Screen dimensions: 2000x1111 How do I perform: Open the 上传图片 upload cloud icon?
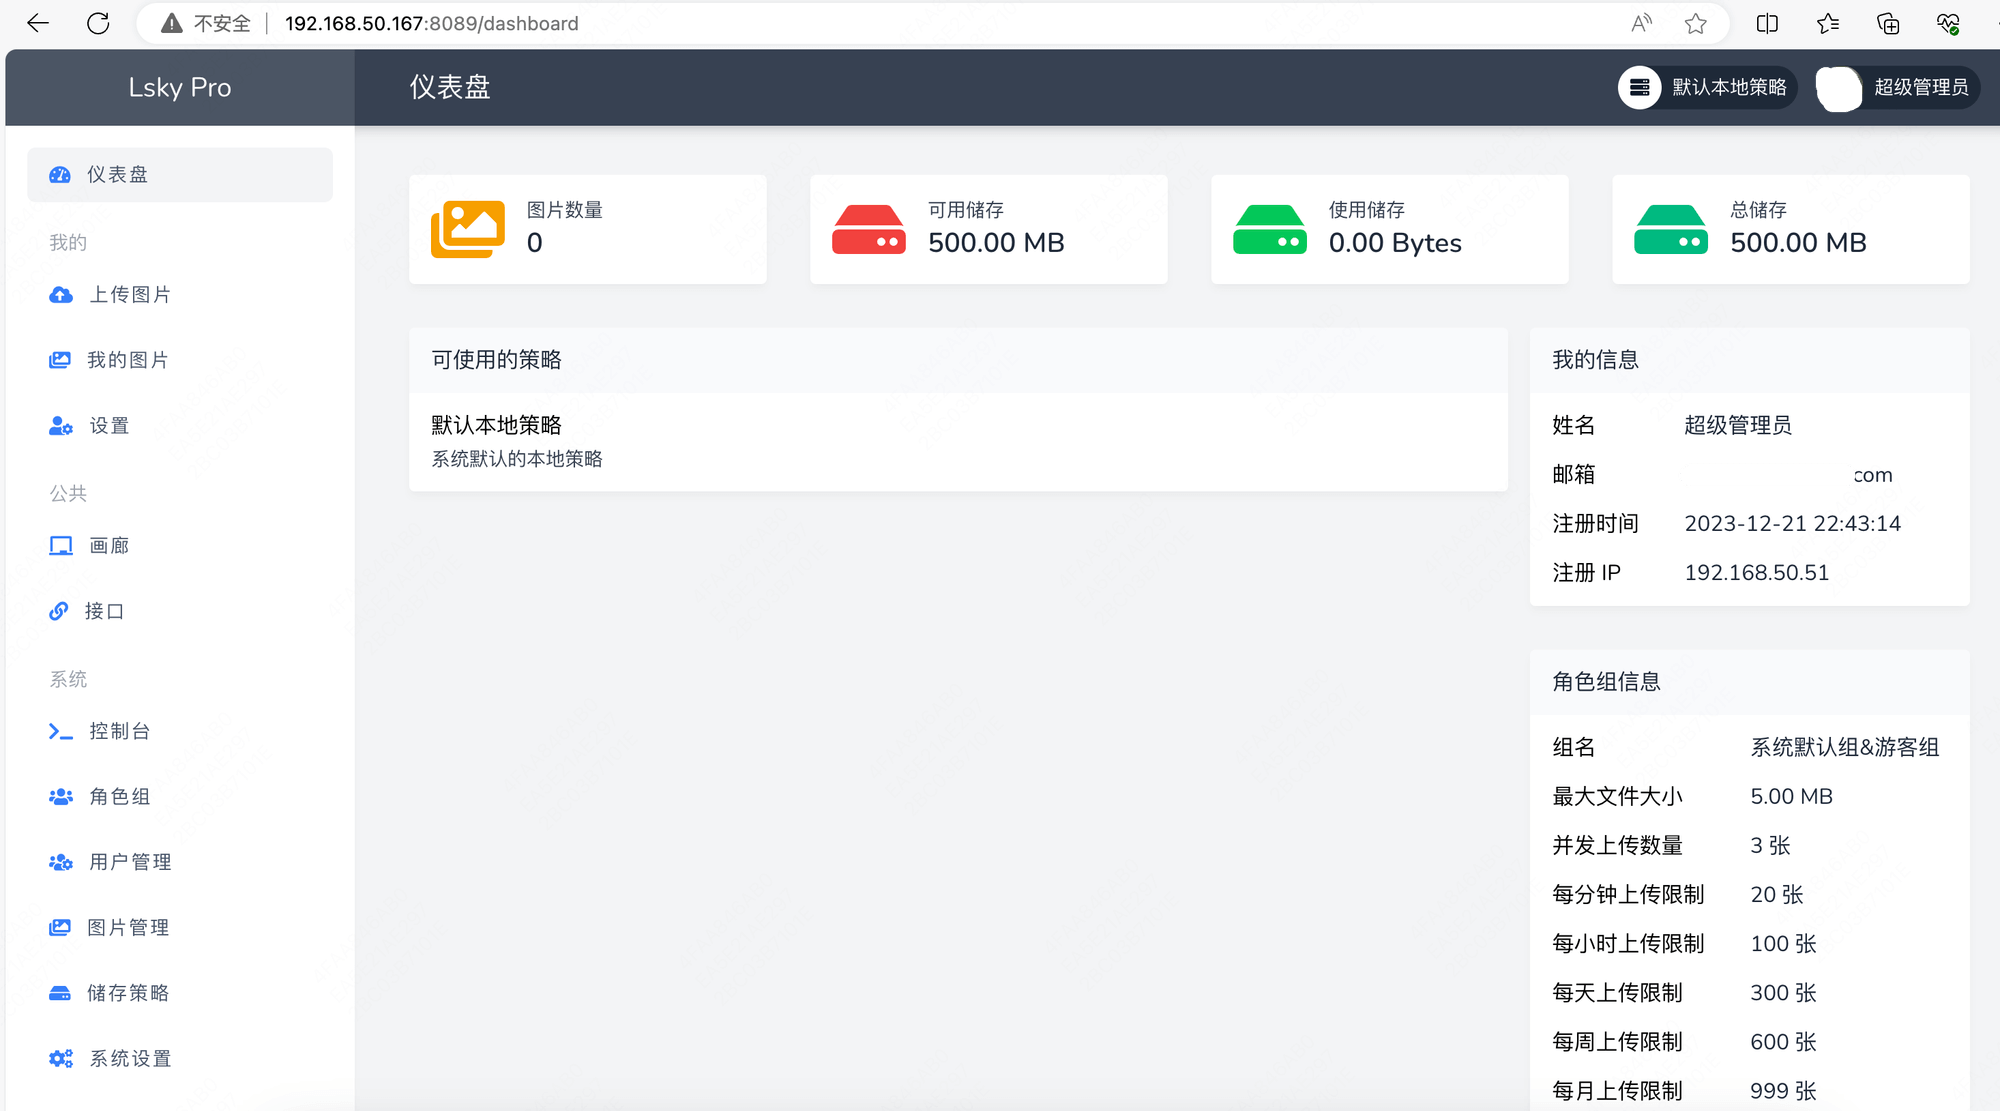click(61, 295)
